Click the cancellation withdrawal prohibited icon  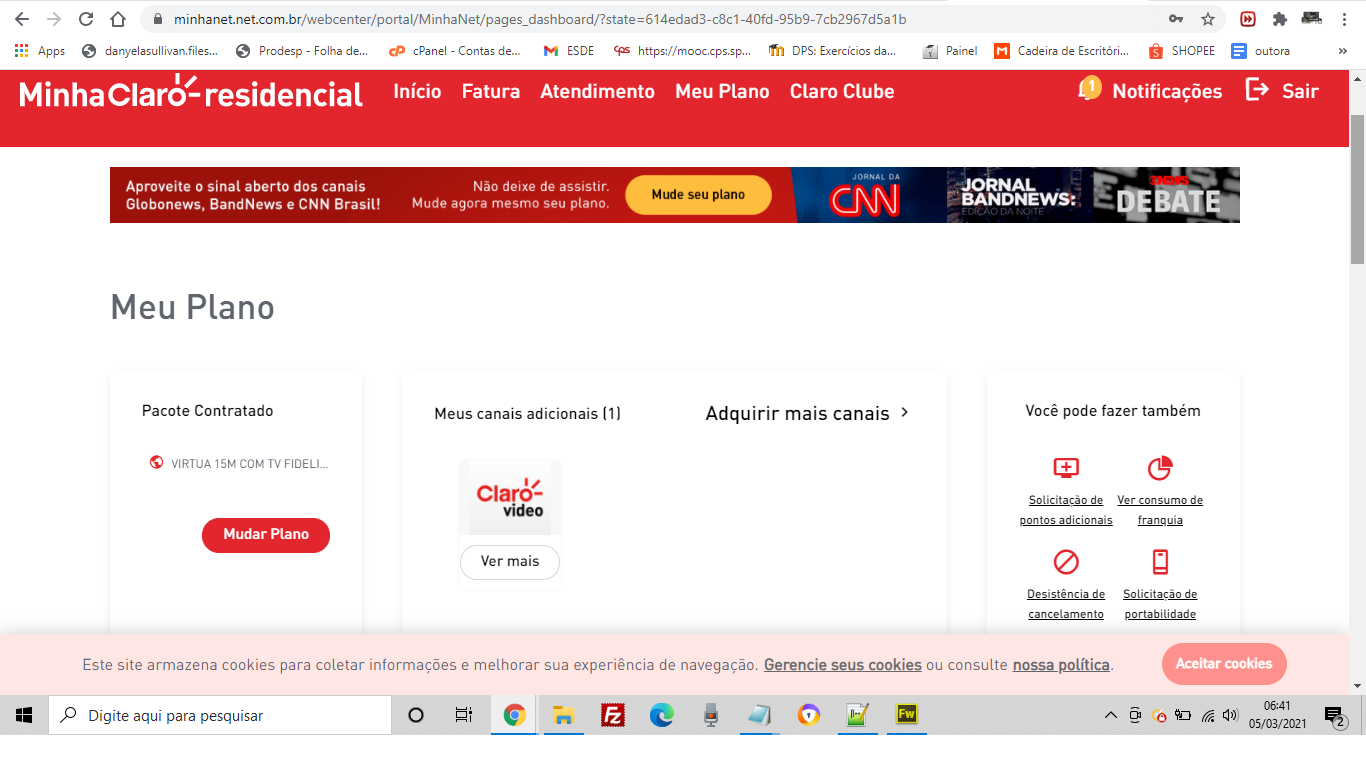(x=1066, y=562)
